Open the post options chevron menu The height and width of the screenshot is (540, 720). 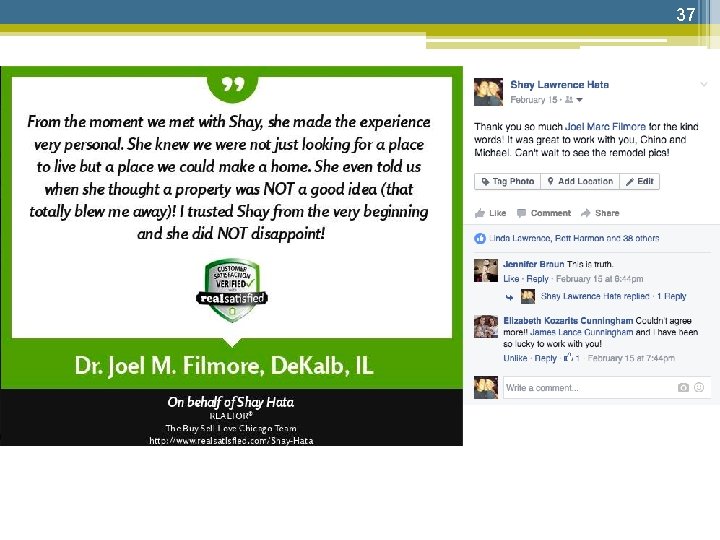[x=703, y=84]
